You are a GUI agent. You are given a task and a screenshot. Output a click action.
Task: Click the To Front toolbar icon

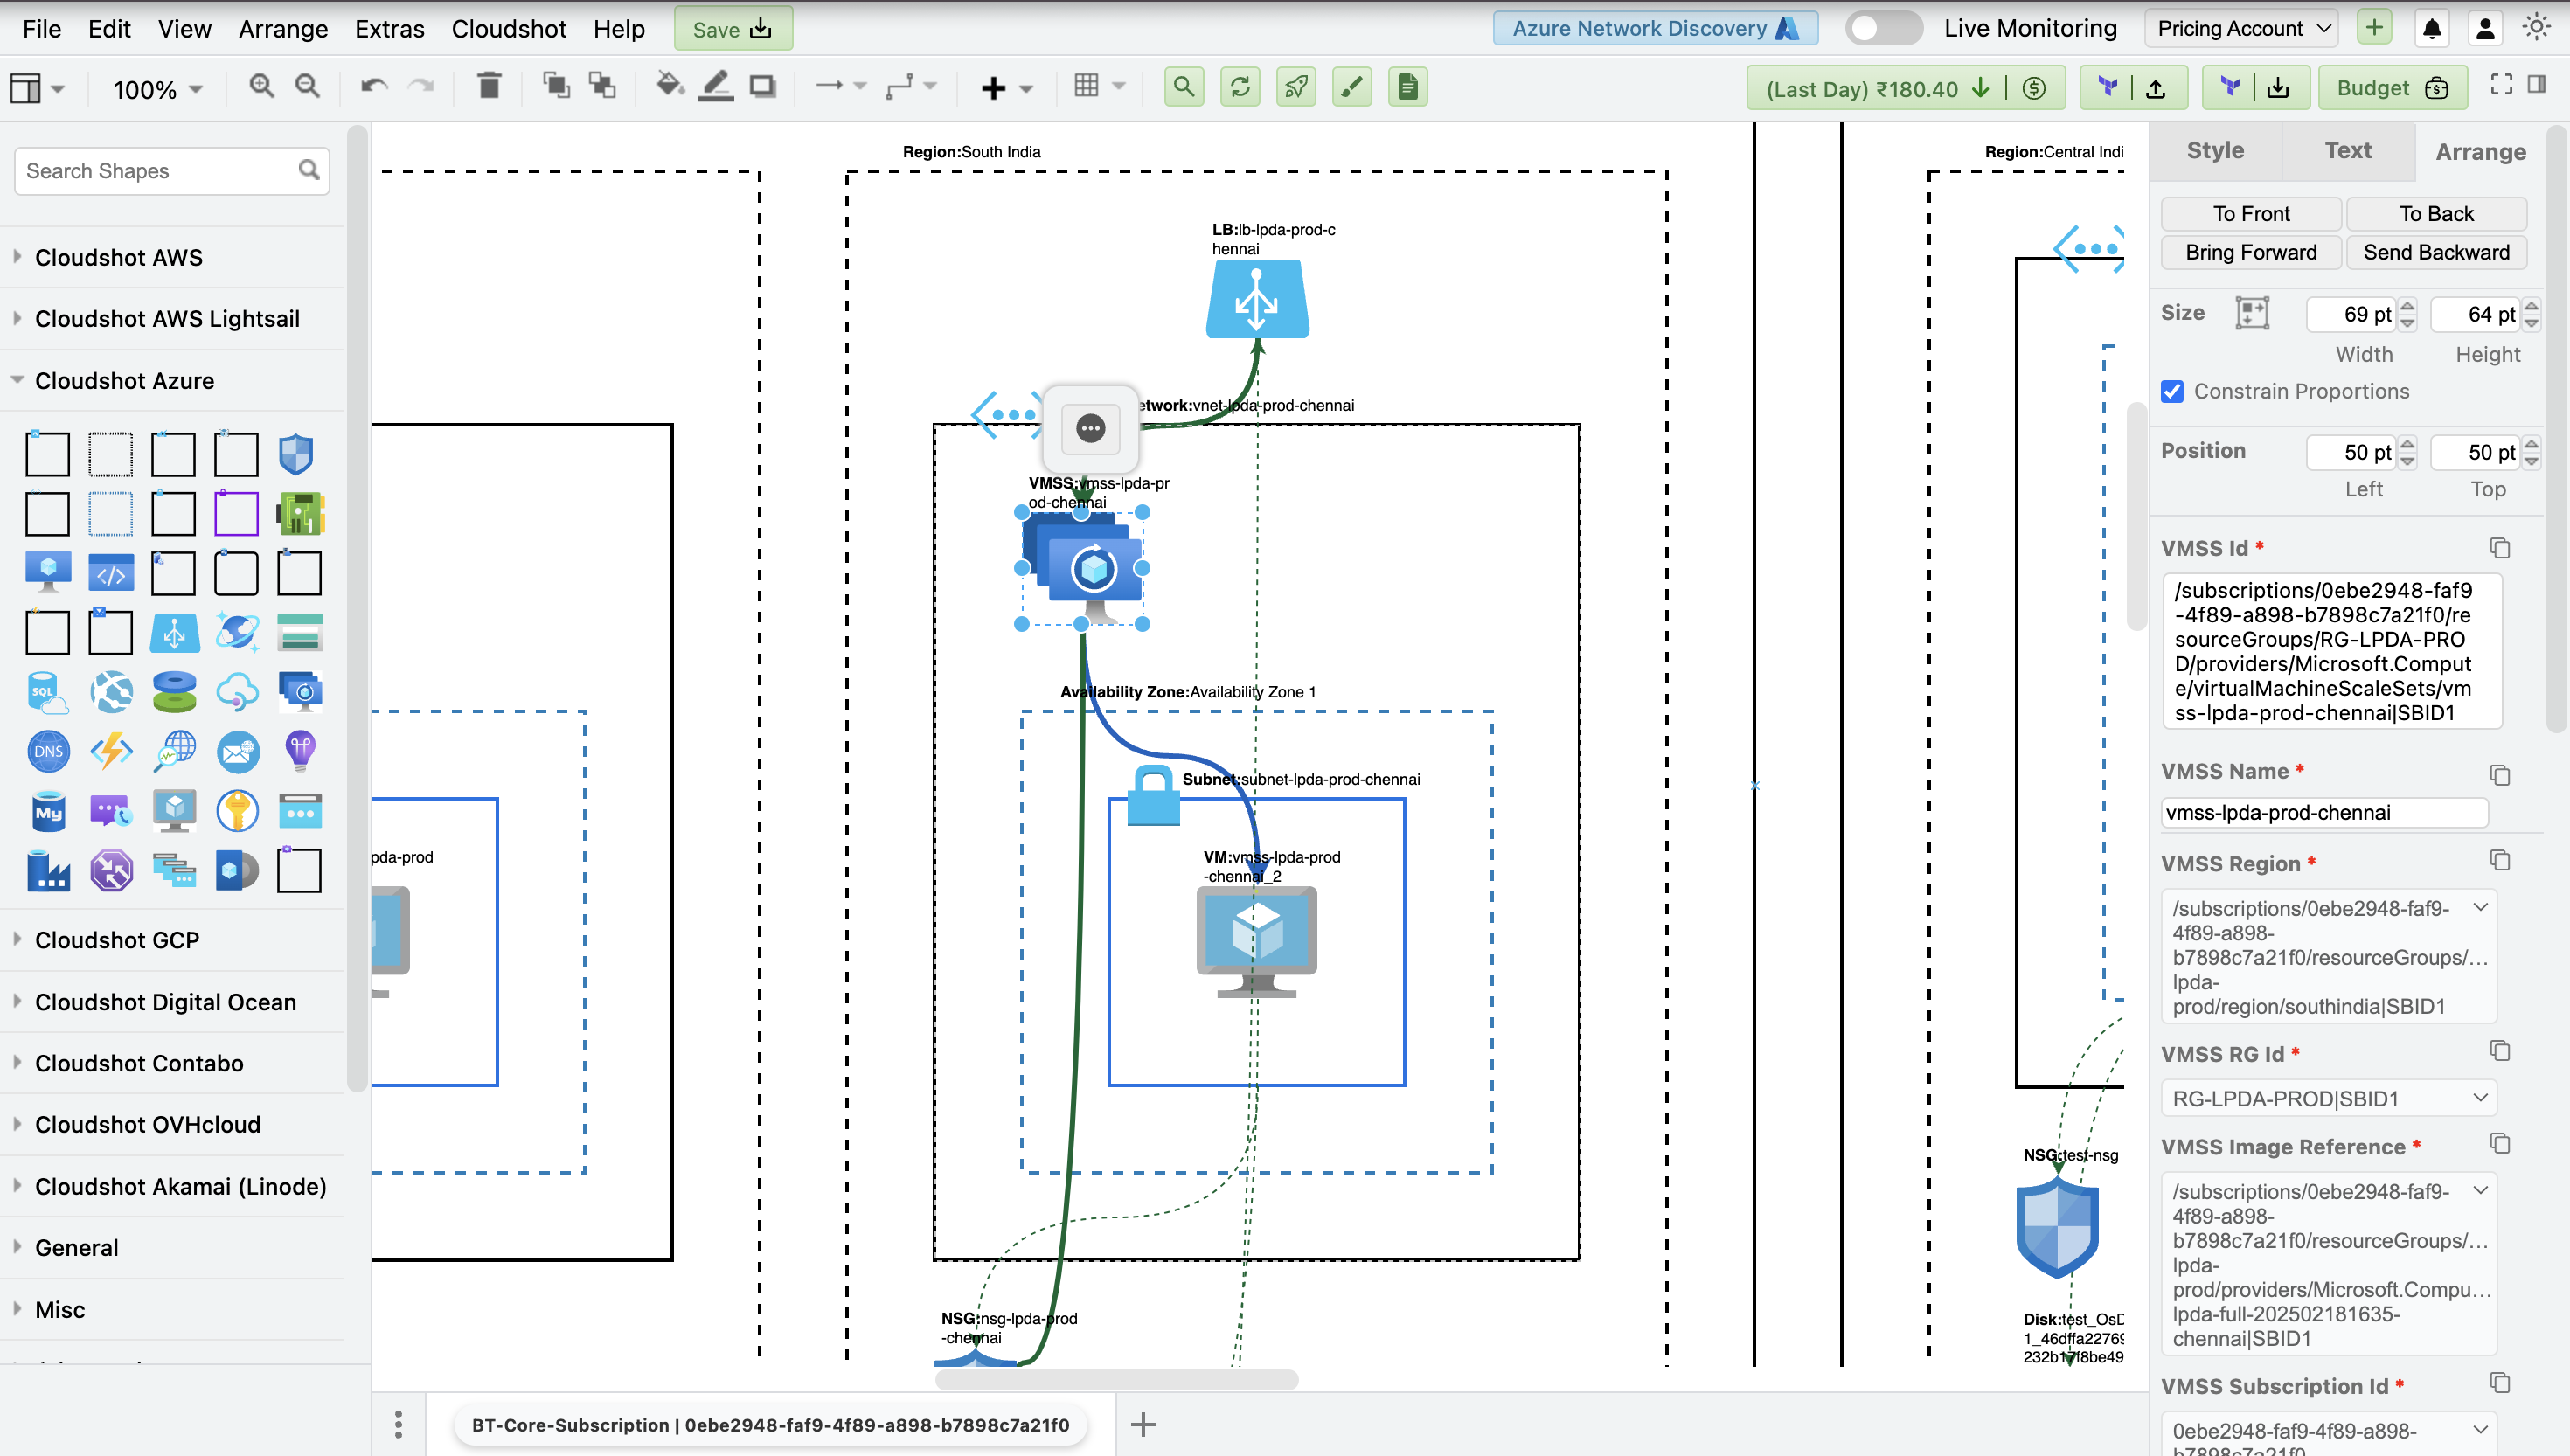pos(556,87)
